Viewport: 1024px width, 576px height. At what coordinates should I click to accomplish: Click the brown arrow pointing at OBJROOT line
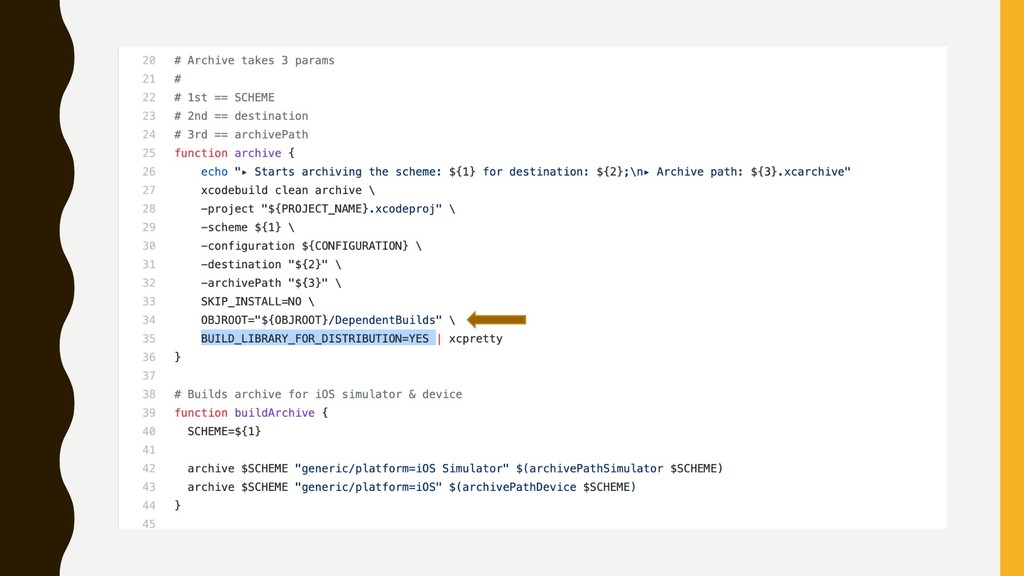click(x=496, y=319)
